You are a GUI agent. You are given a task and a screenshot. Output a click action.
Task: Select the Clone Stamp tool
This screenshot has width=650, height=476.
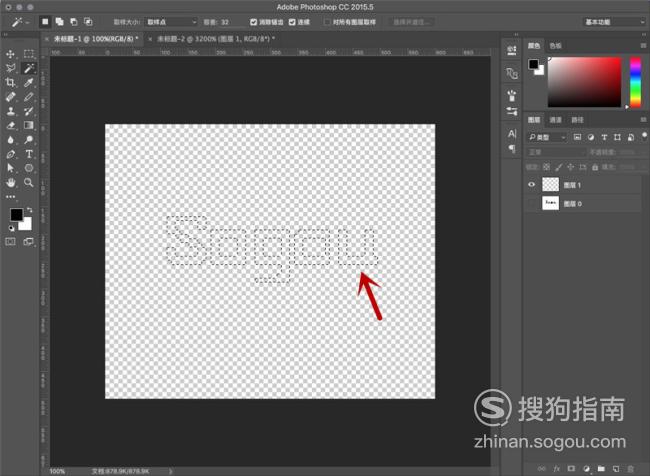coord(10,111)
